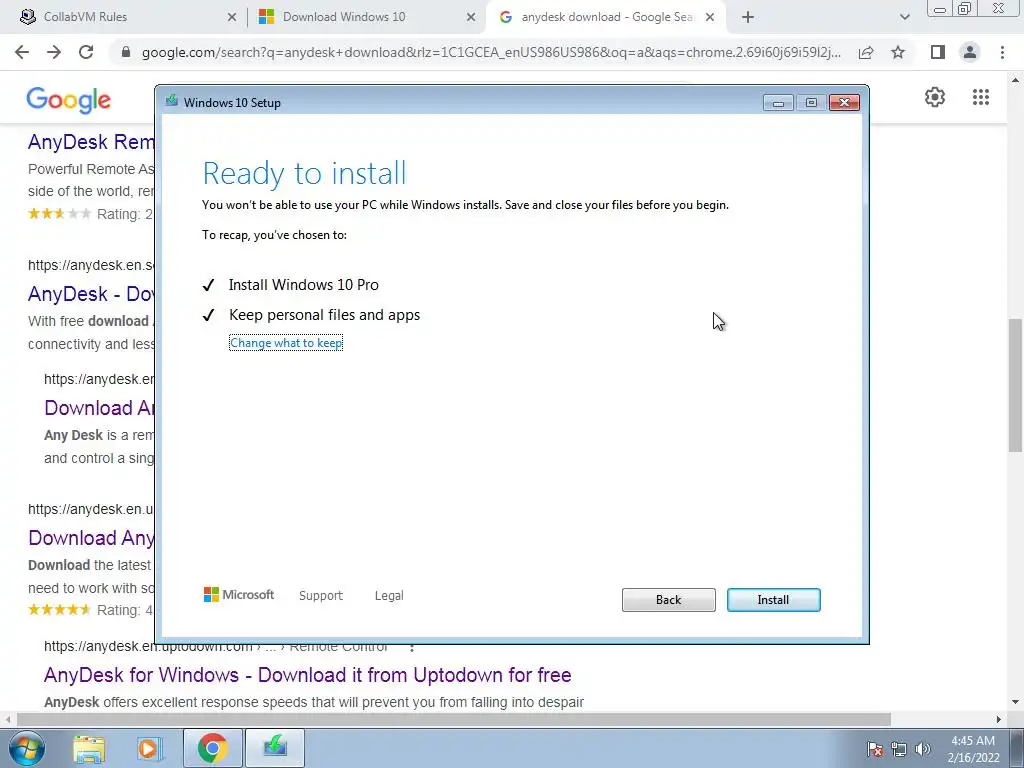Open Chrome tab search dropdown arrow
The image size is (1024, 768).
[x=904, y=18]
